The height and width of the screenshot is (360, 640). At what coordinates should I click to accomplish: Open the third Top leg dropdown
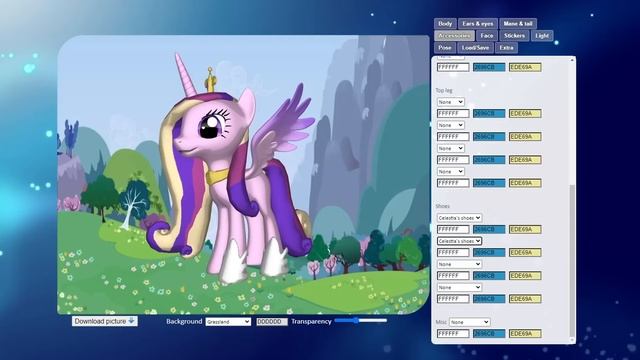point(450,148)
